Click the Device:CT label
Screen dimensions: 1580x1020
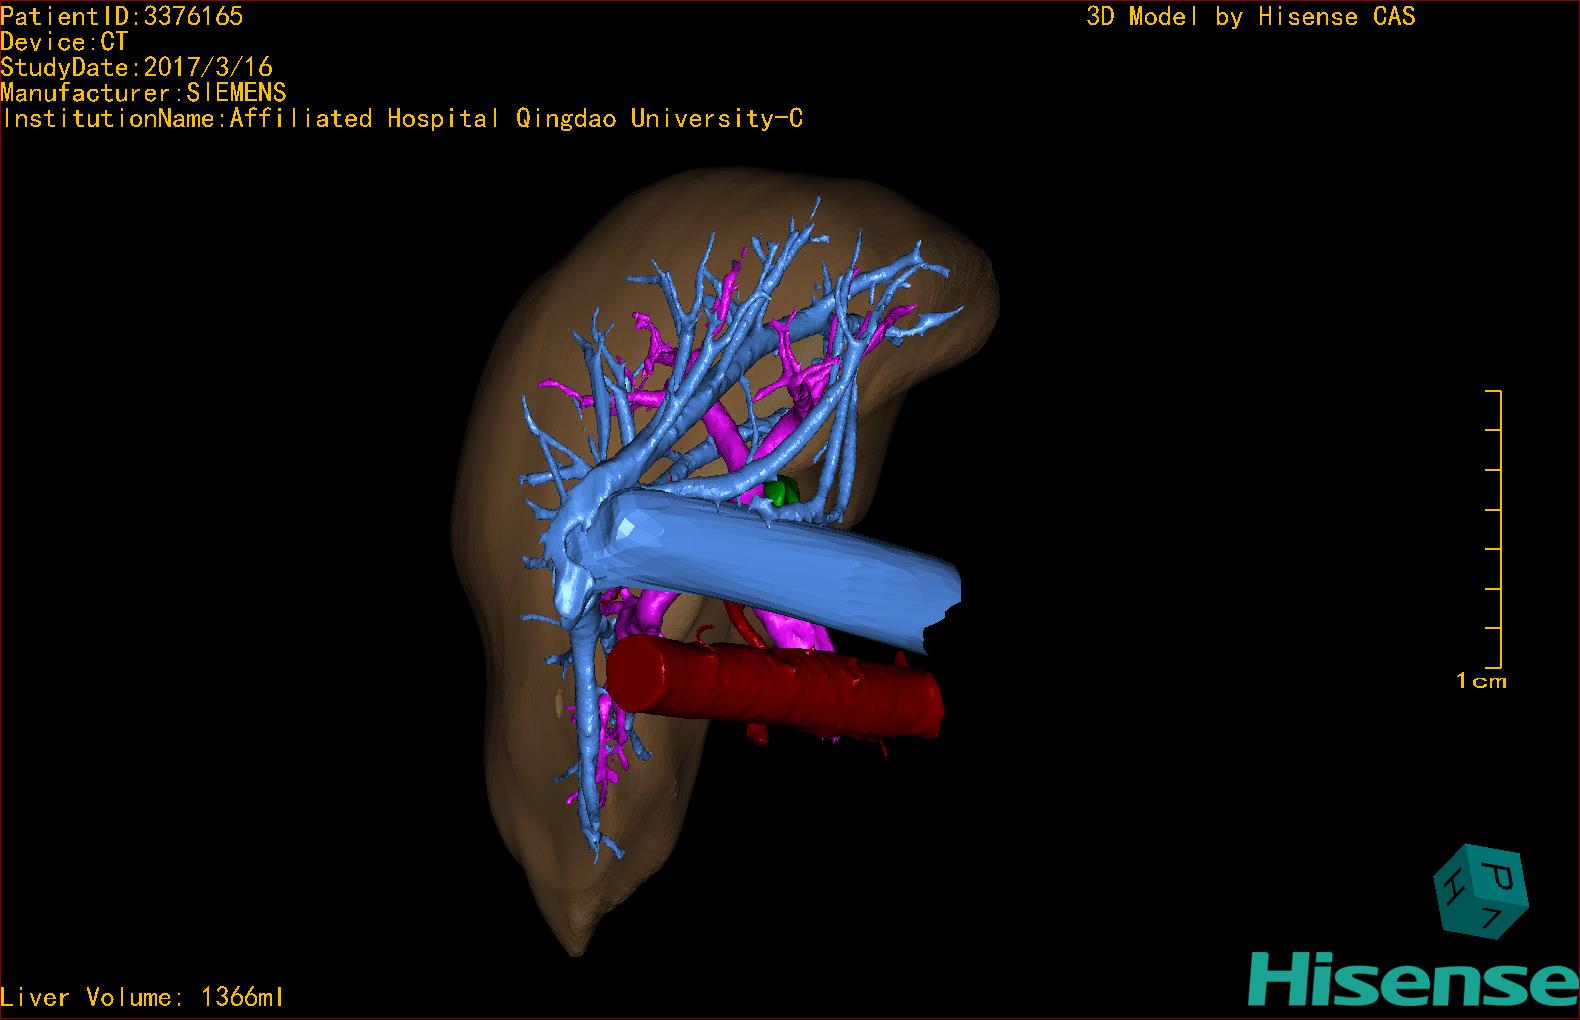64,42
